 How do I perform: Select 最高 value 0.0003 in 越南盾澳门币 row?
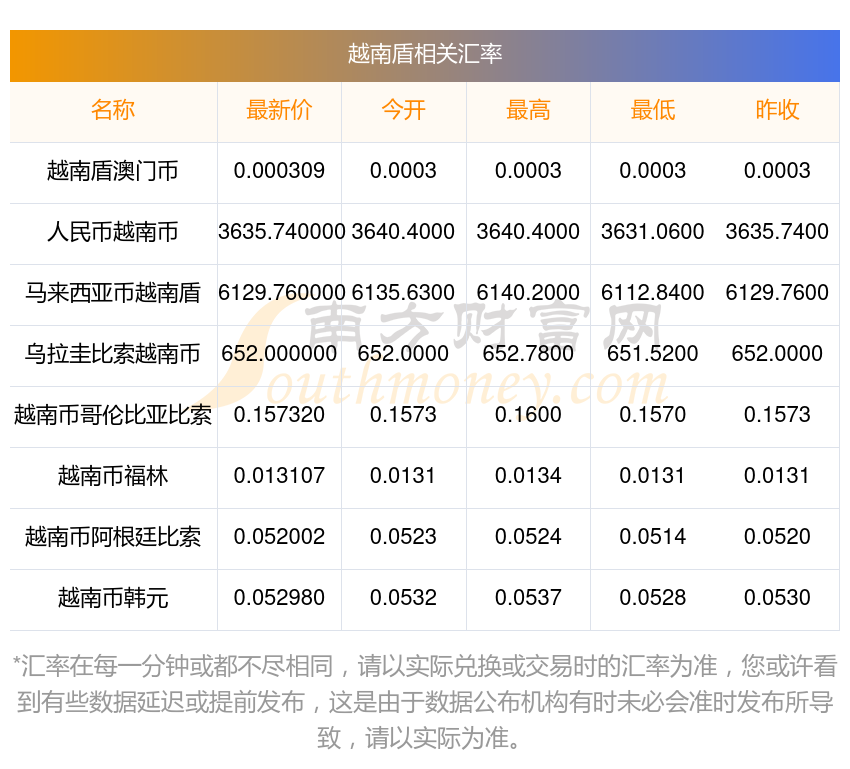point(528,171)
